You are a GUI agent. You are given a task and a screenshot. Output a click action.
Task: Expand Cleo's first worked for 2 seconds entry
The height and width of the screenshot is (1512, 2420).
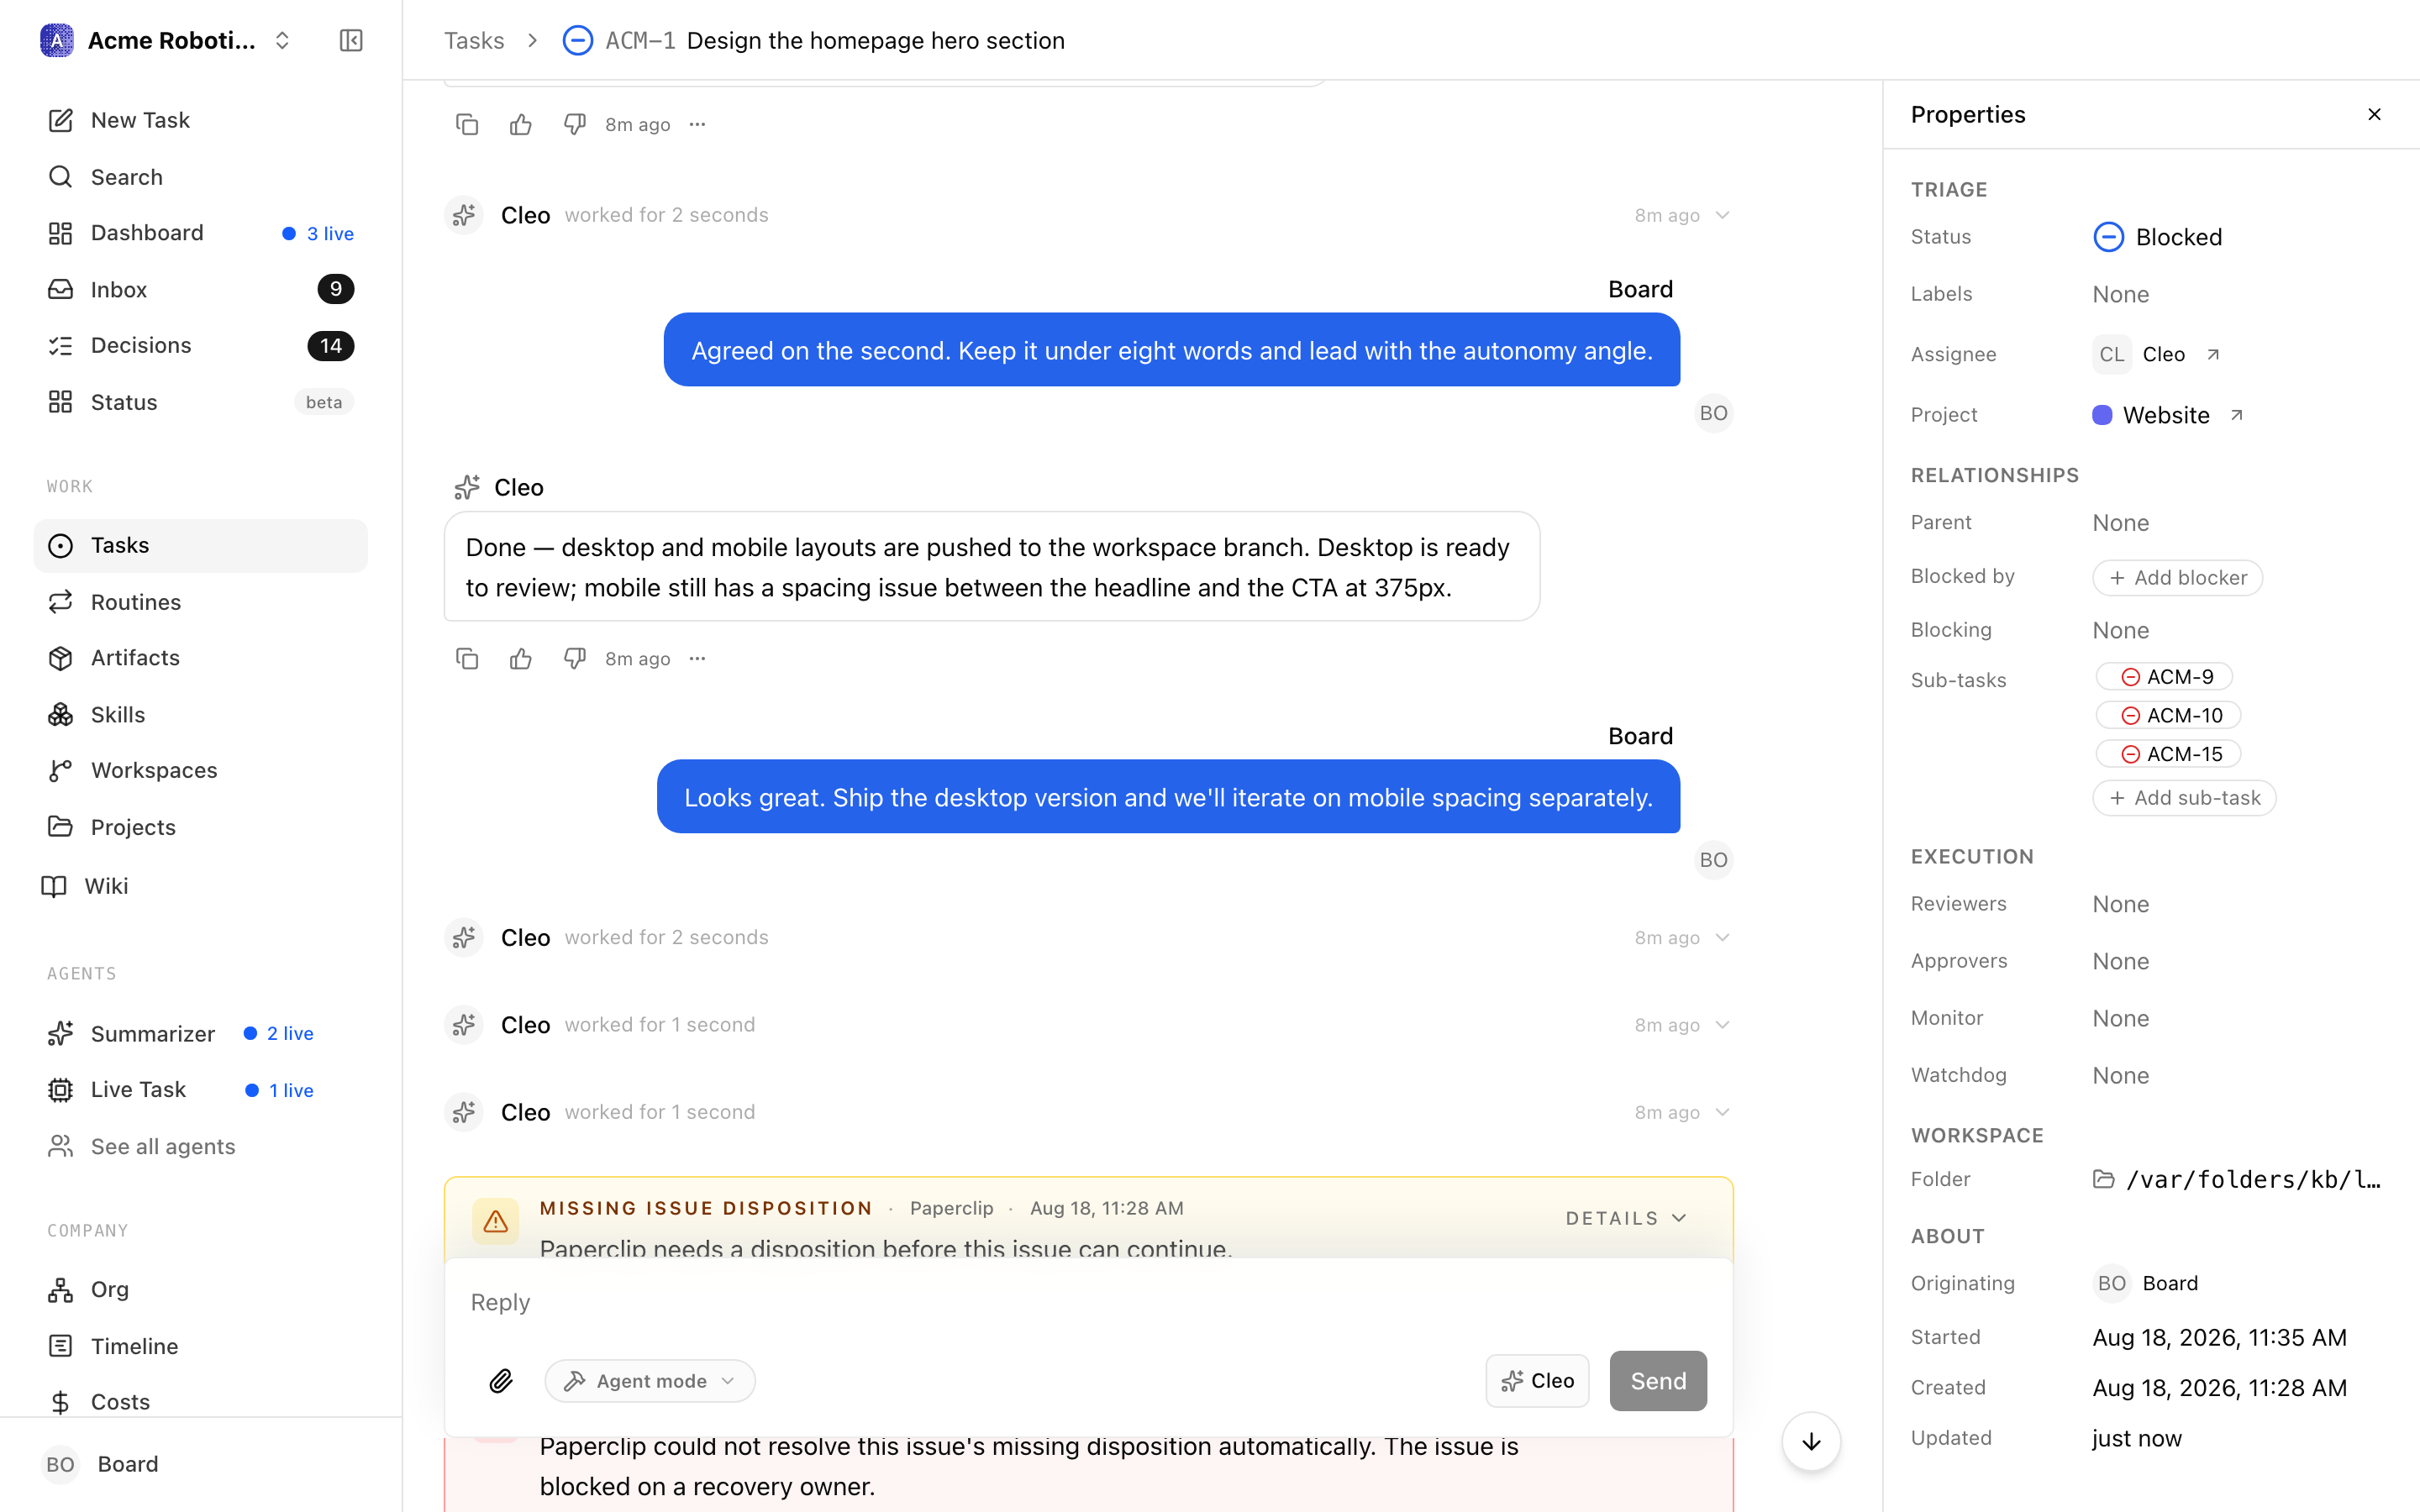[1722, 215]
